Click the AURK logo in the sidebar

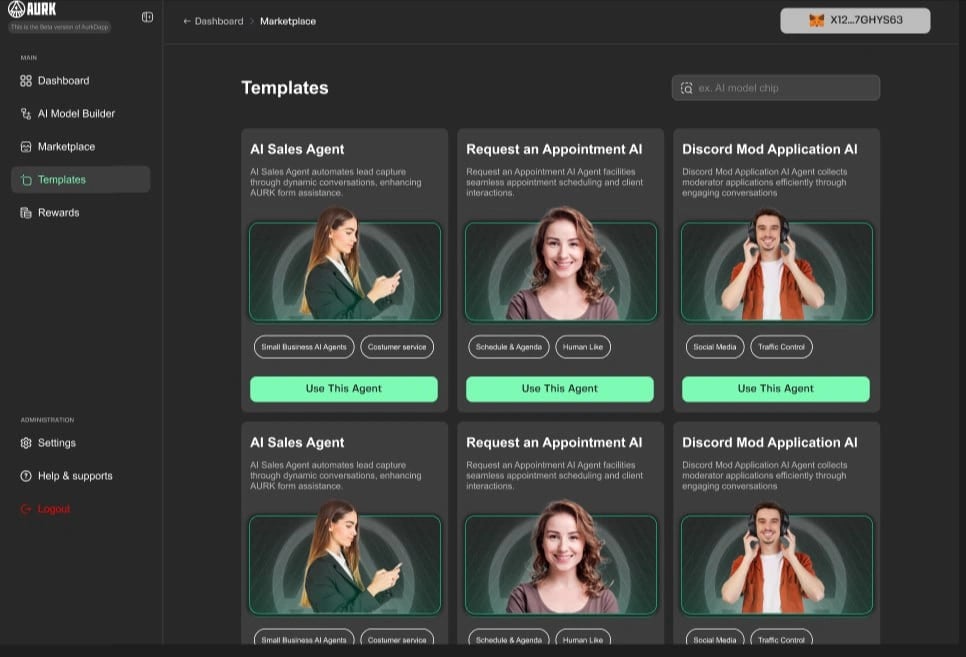pyautogui.click(x=32, y=9)
